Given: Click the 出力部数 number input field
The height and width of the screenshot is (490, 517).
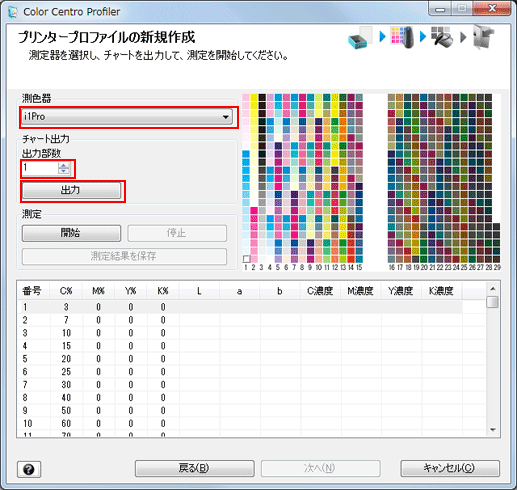Looking at the screenshot, I should (40, 168).
